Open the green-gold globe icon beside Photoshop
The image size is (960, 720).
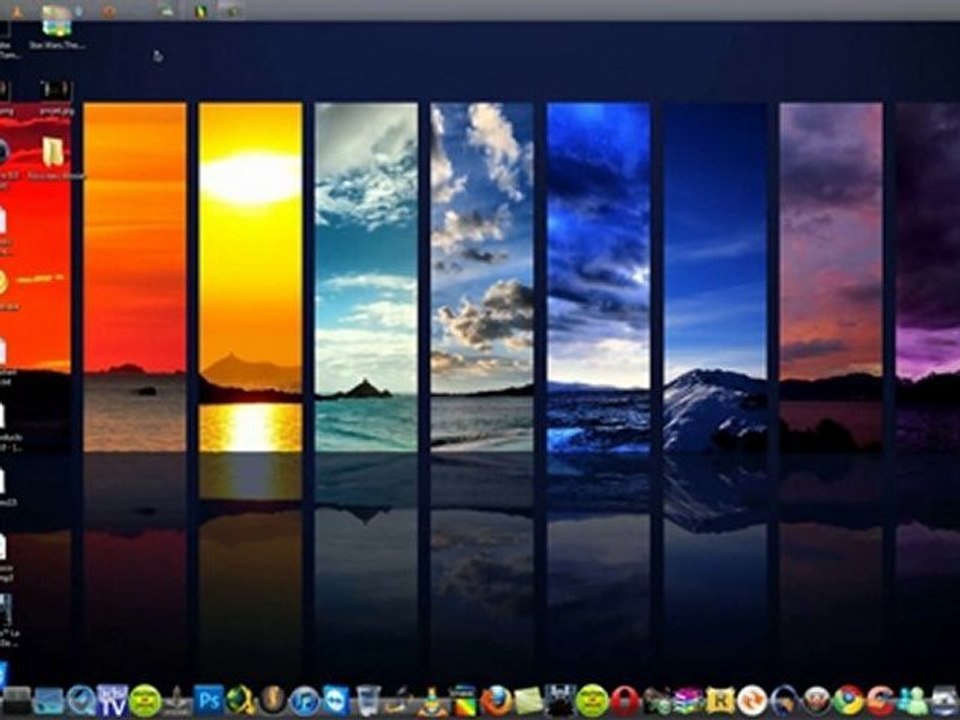coord(241,700)
